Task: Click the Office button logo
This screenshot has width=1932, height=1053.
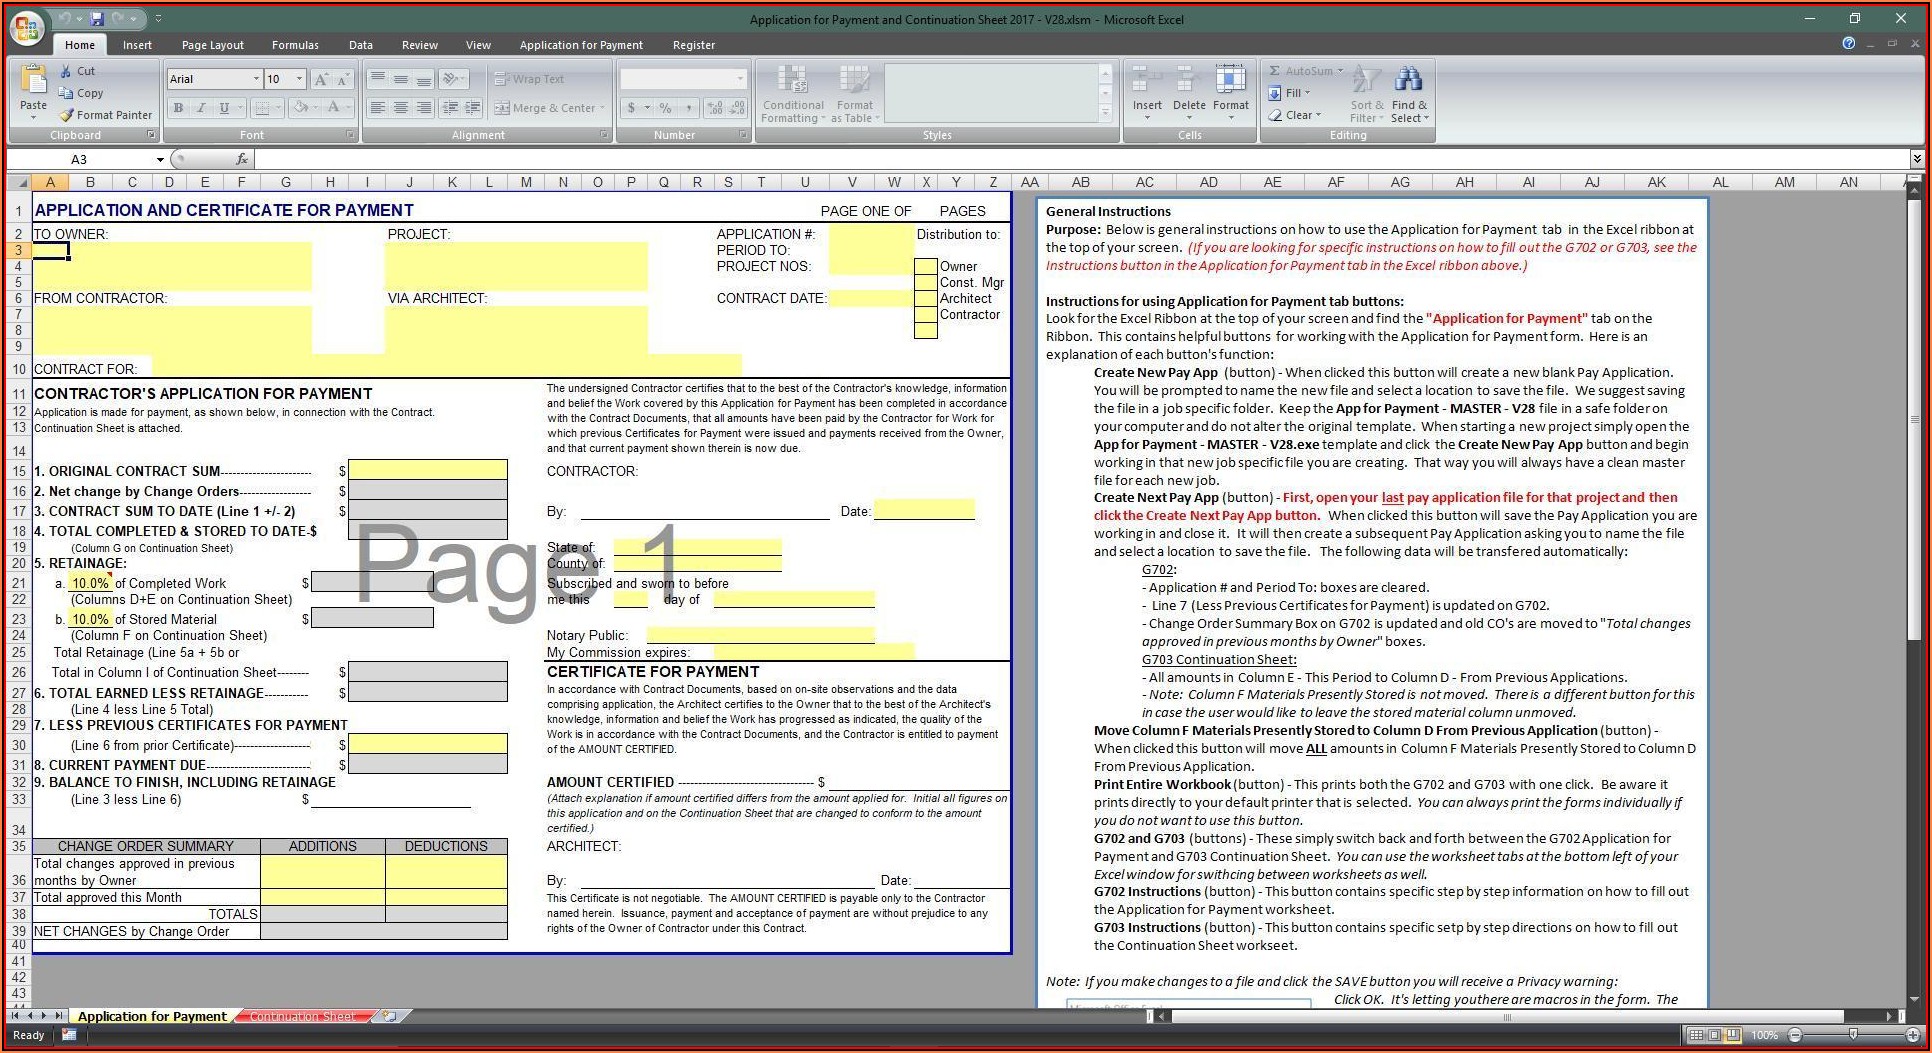Action: click(x=27, y=27)
